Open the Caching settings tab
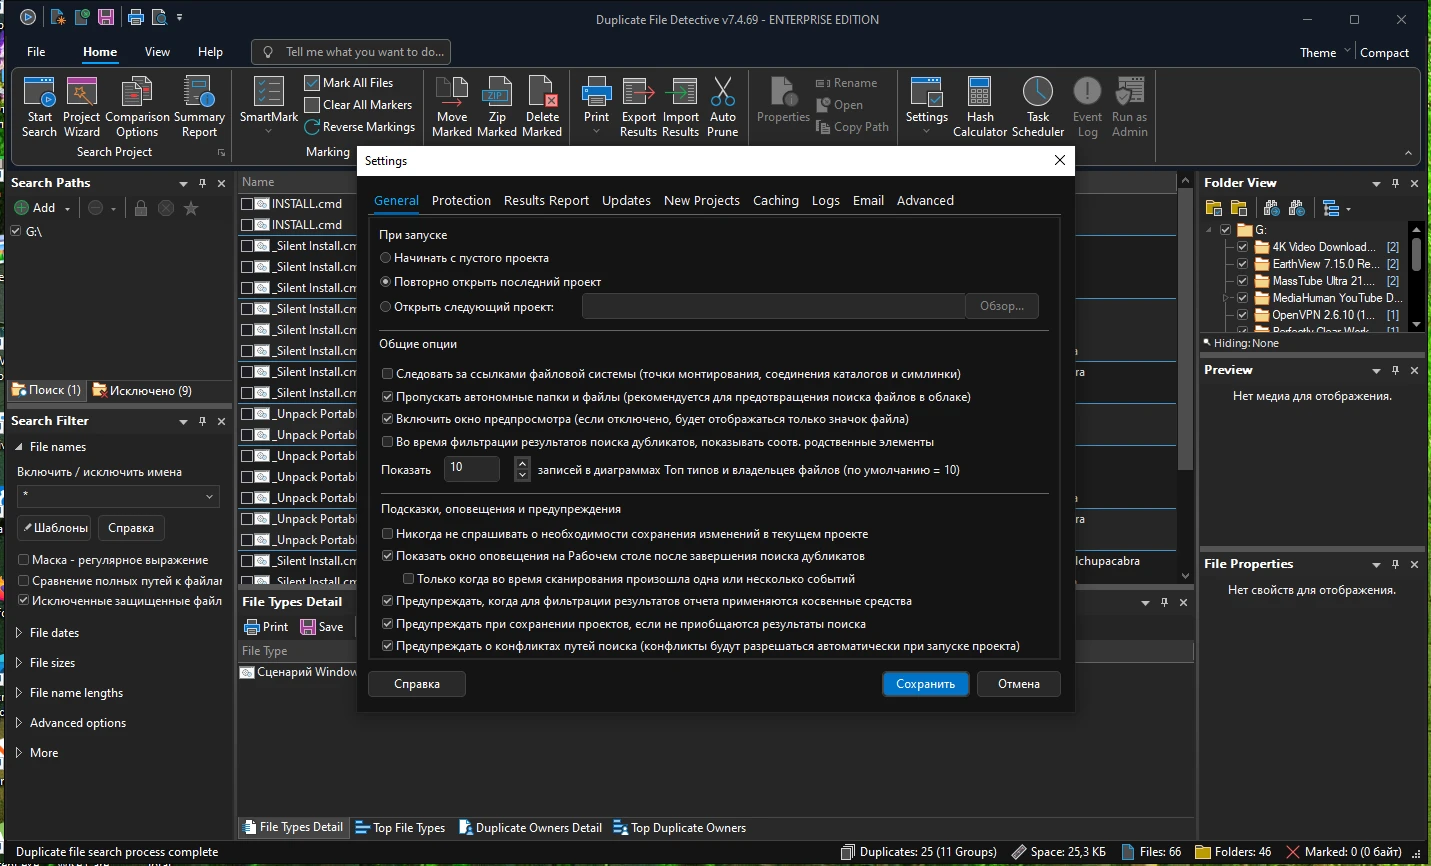1431x866 pixels. click(775, 201)
